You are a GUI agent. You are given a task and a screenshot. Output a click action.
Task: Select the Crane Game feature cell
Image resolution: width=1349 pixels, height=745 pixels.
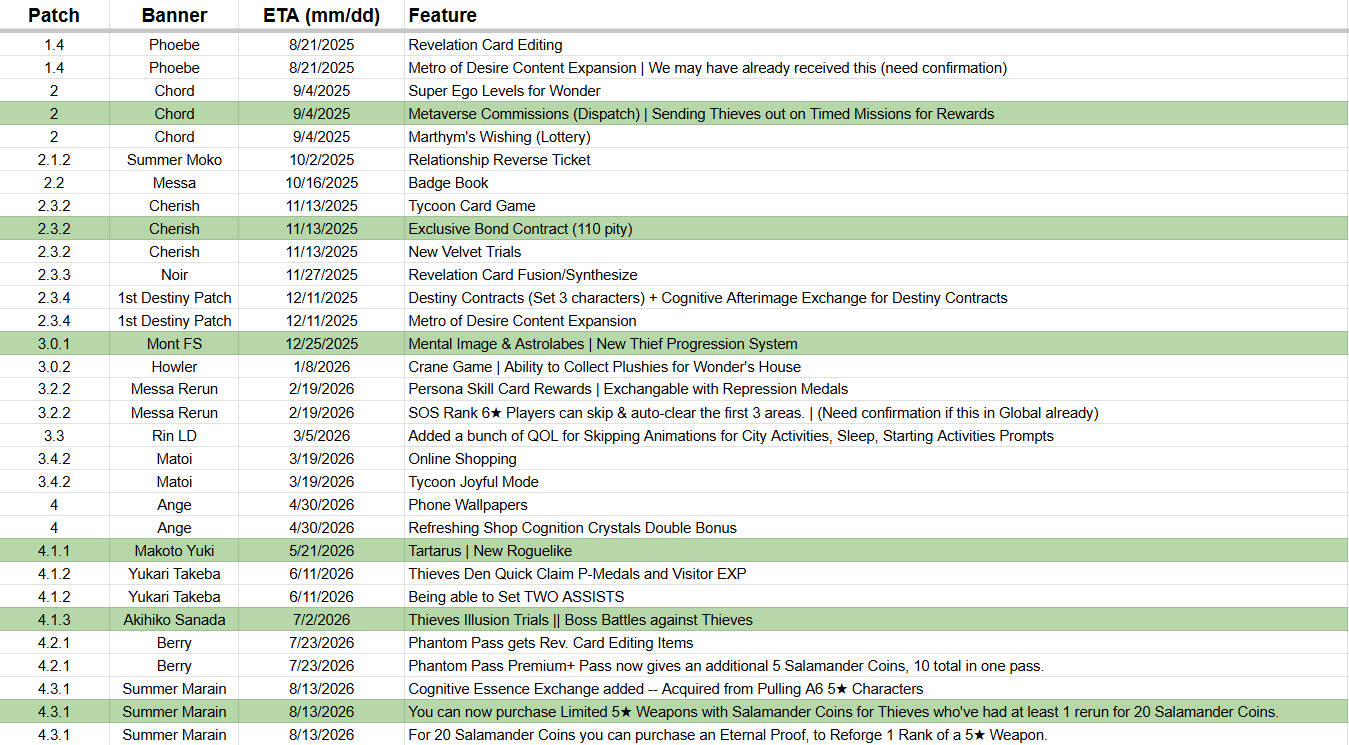click(876, 367)
